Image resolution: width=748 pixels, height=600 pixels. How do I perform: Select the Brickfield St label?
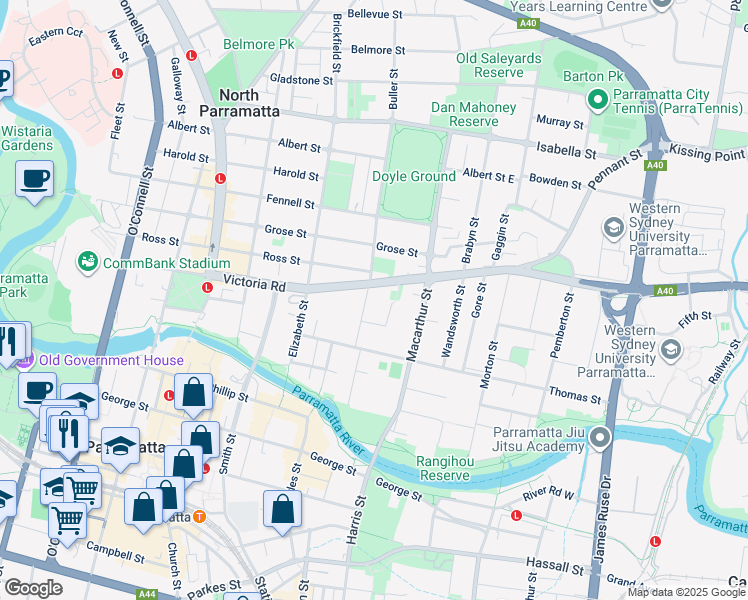click(x=337, y=43)
